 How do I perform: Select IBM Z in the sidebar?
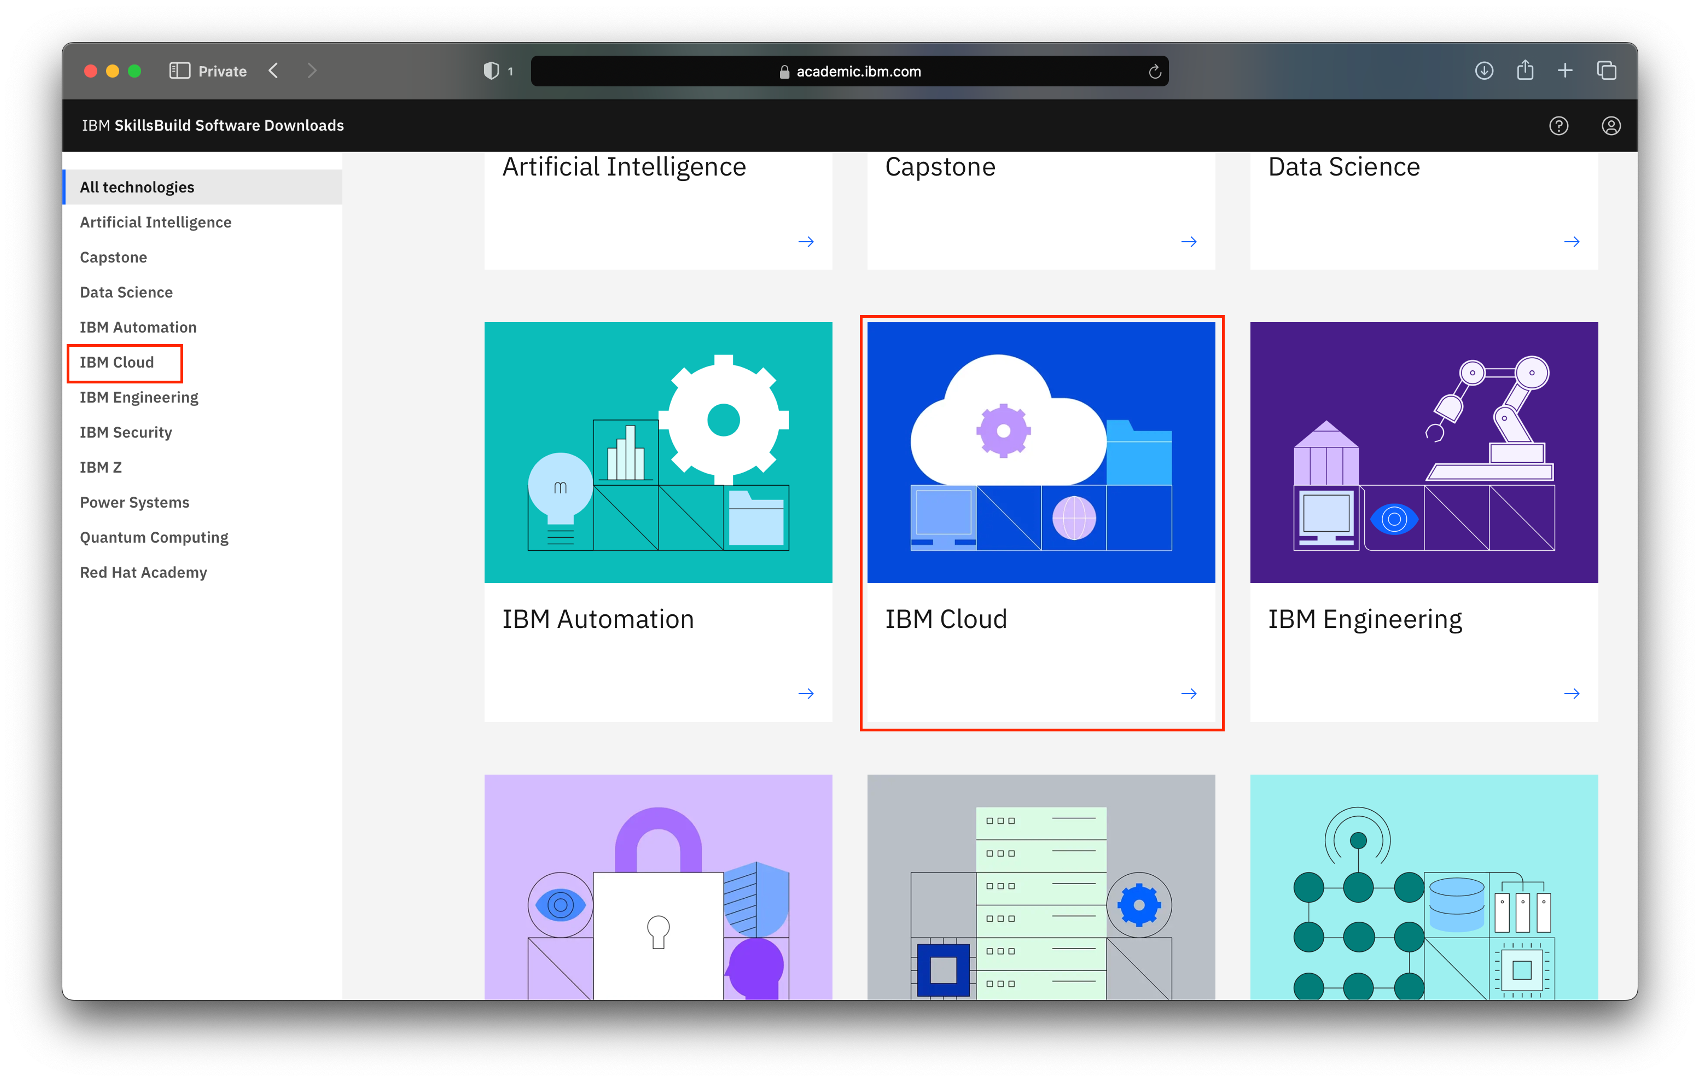(203, 467)
